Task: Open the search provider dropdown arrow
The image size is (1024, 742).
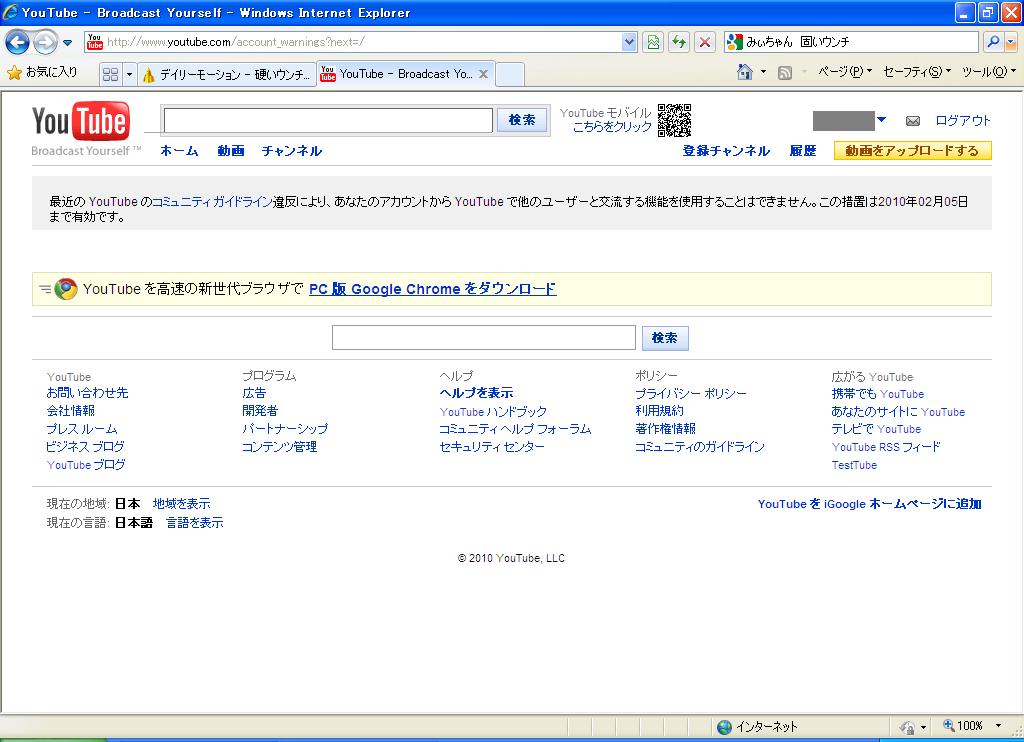Action: pyautogui.click(x=1011, y=42)
